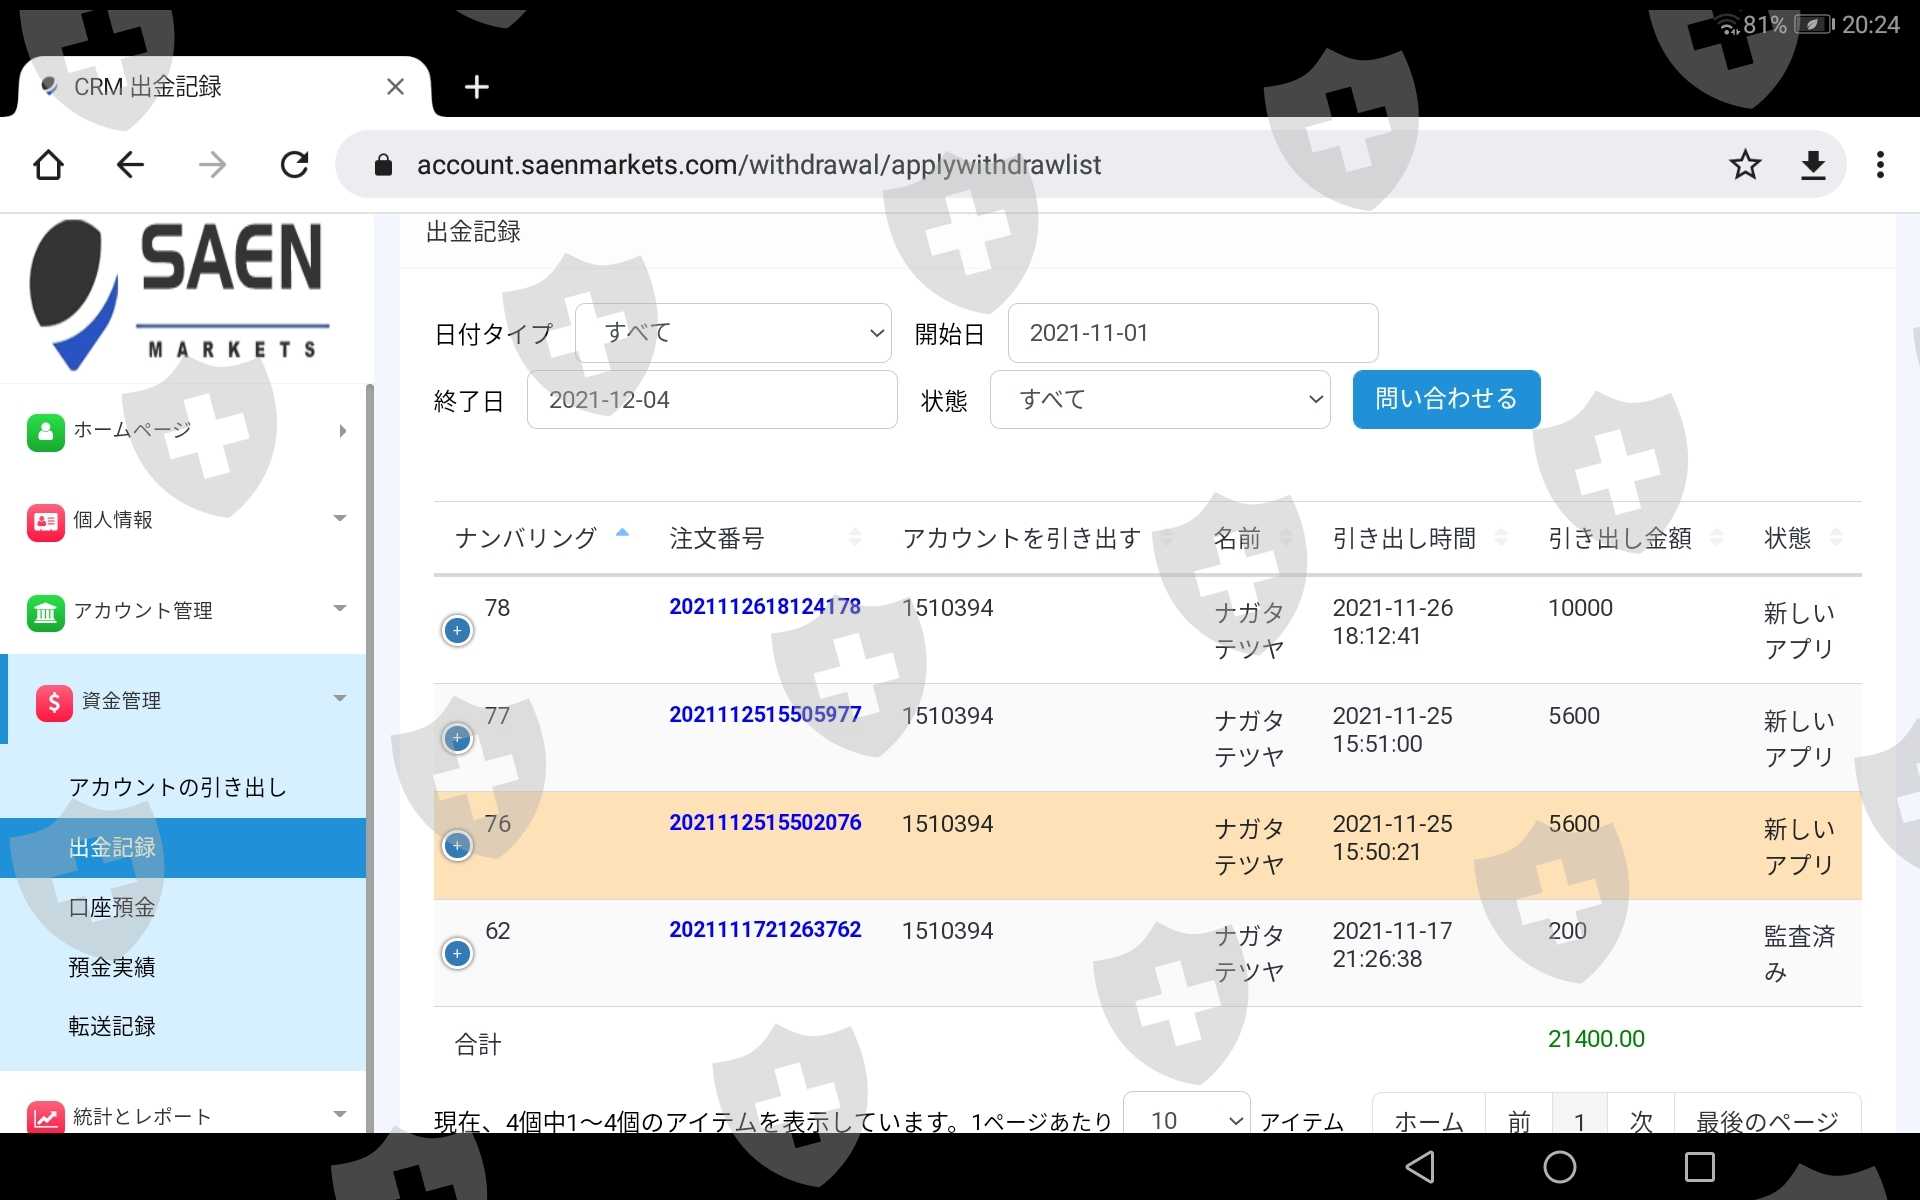This screenshot has height=1200, width=1920.
Task: Open order link 2021112618124178
Action: [x=764, y=607]
